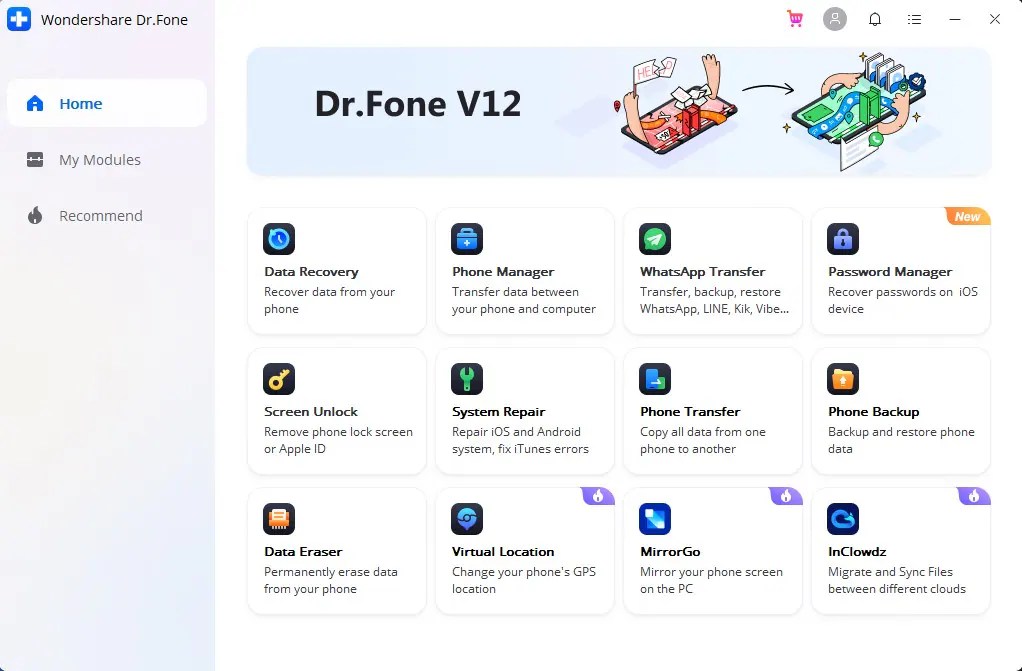Viewport: 1022px width, 671px height.
Task: Launch the Data Eraser icon
Action: click(x=279, y=519)
